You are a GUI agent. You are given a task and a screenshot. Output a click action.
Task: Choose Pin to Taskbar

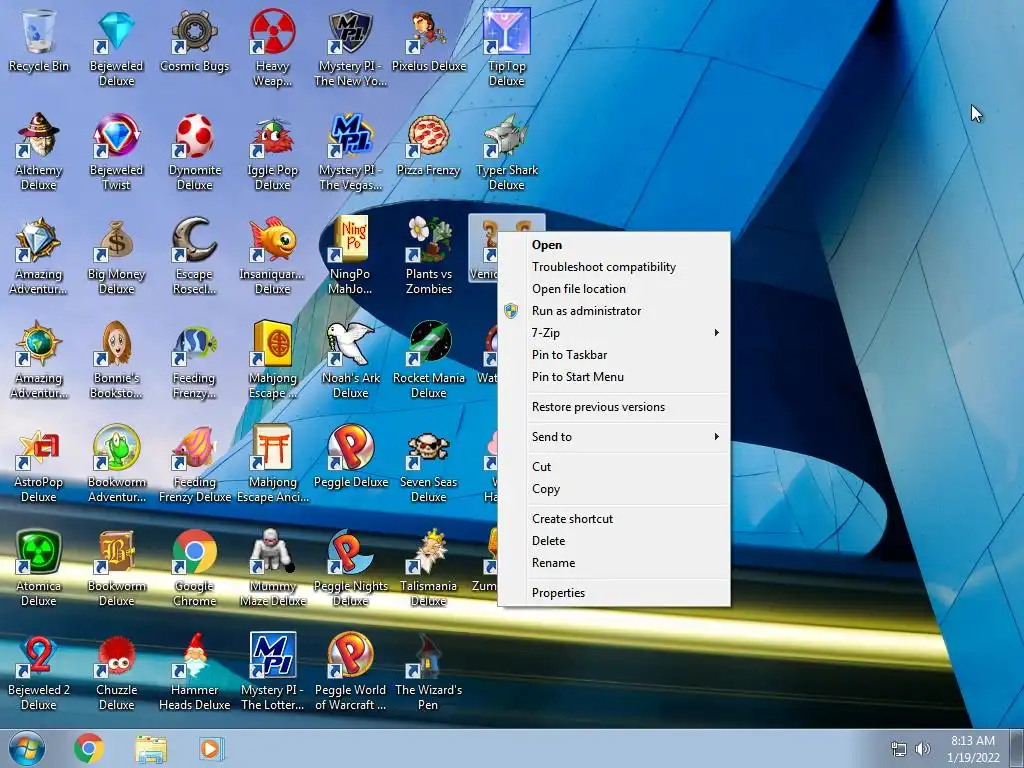click(614, 355)
